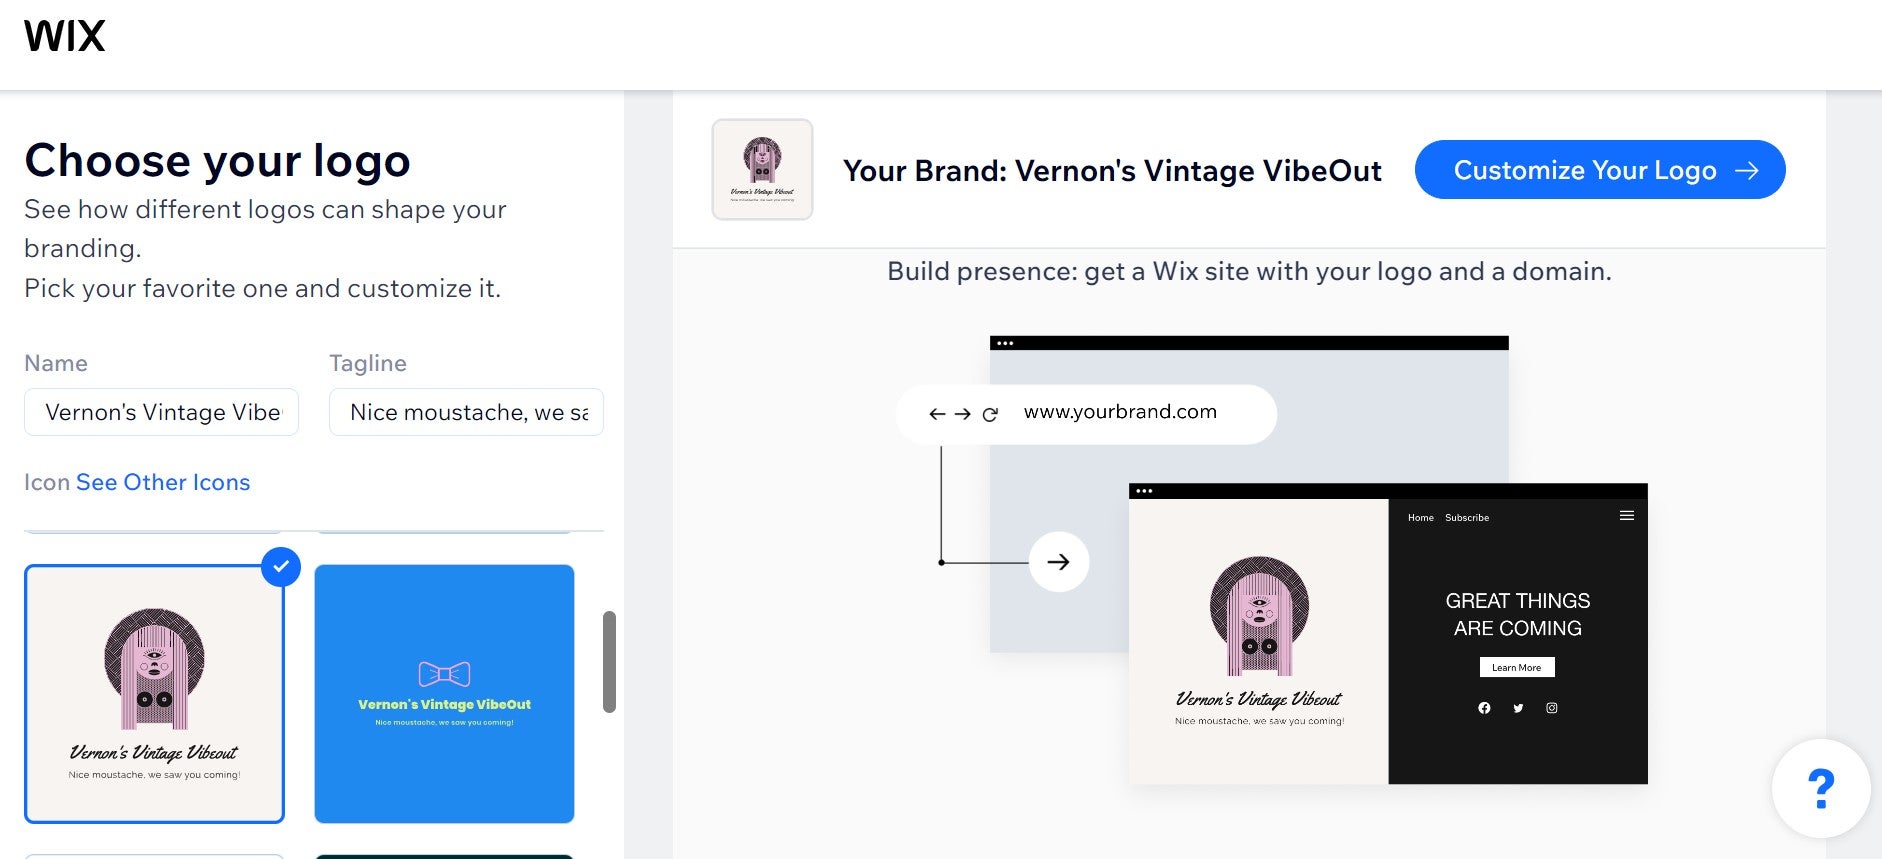The image size is (1882, 859).
Task: Open the help question mark bubble
Action: click(1821, 788)
